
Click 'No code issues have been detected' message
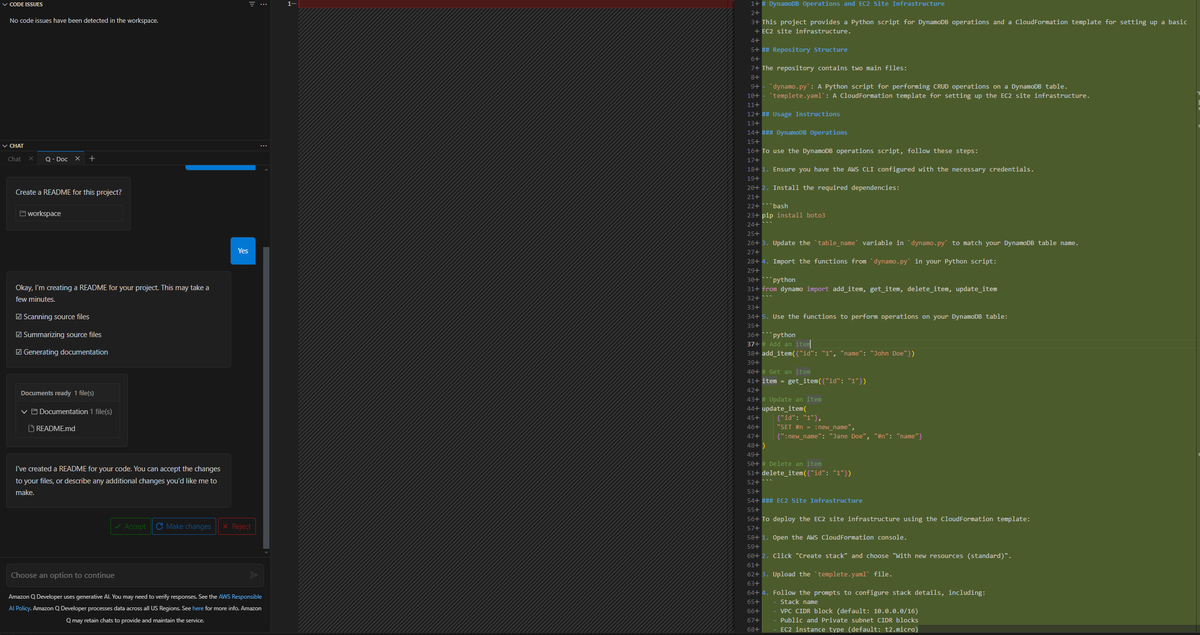click(x=83, y=20)
